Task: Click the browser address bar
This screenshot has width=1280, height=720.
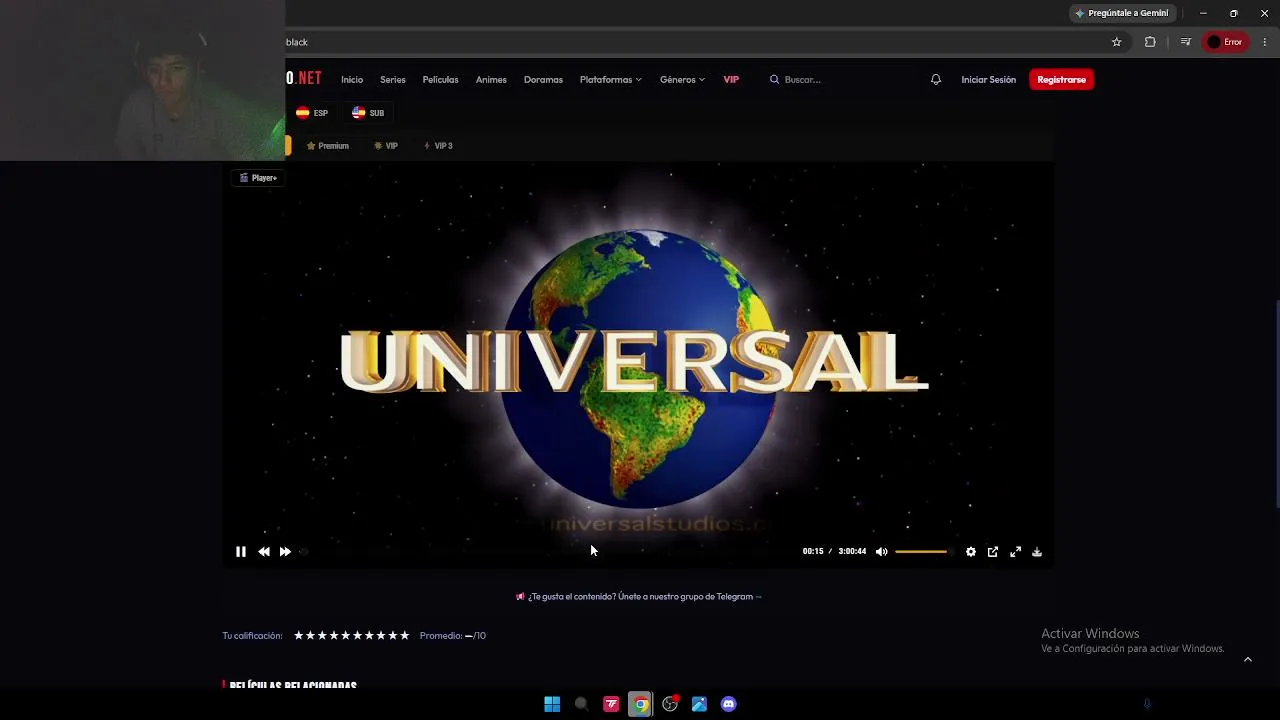Action: pos(690,42)
